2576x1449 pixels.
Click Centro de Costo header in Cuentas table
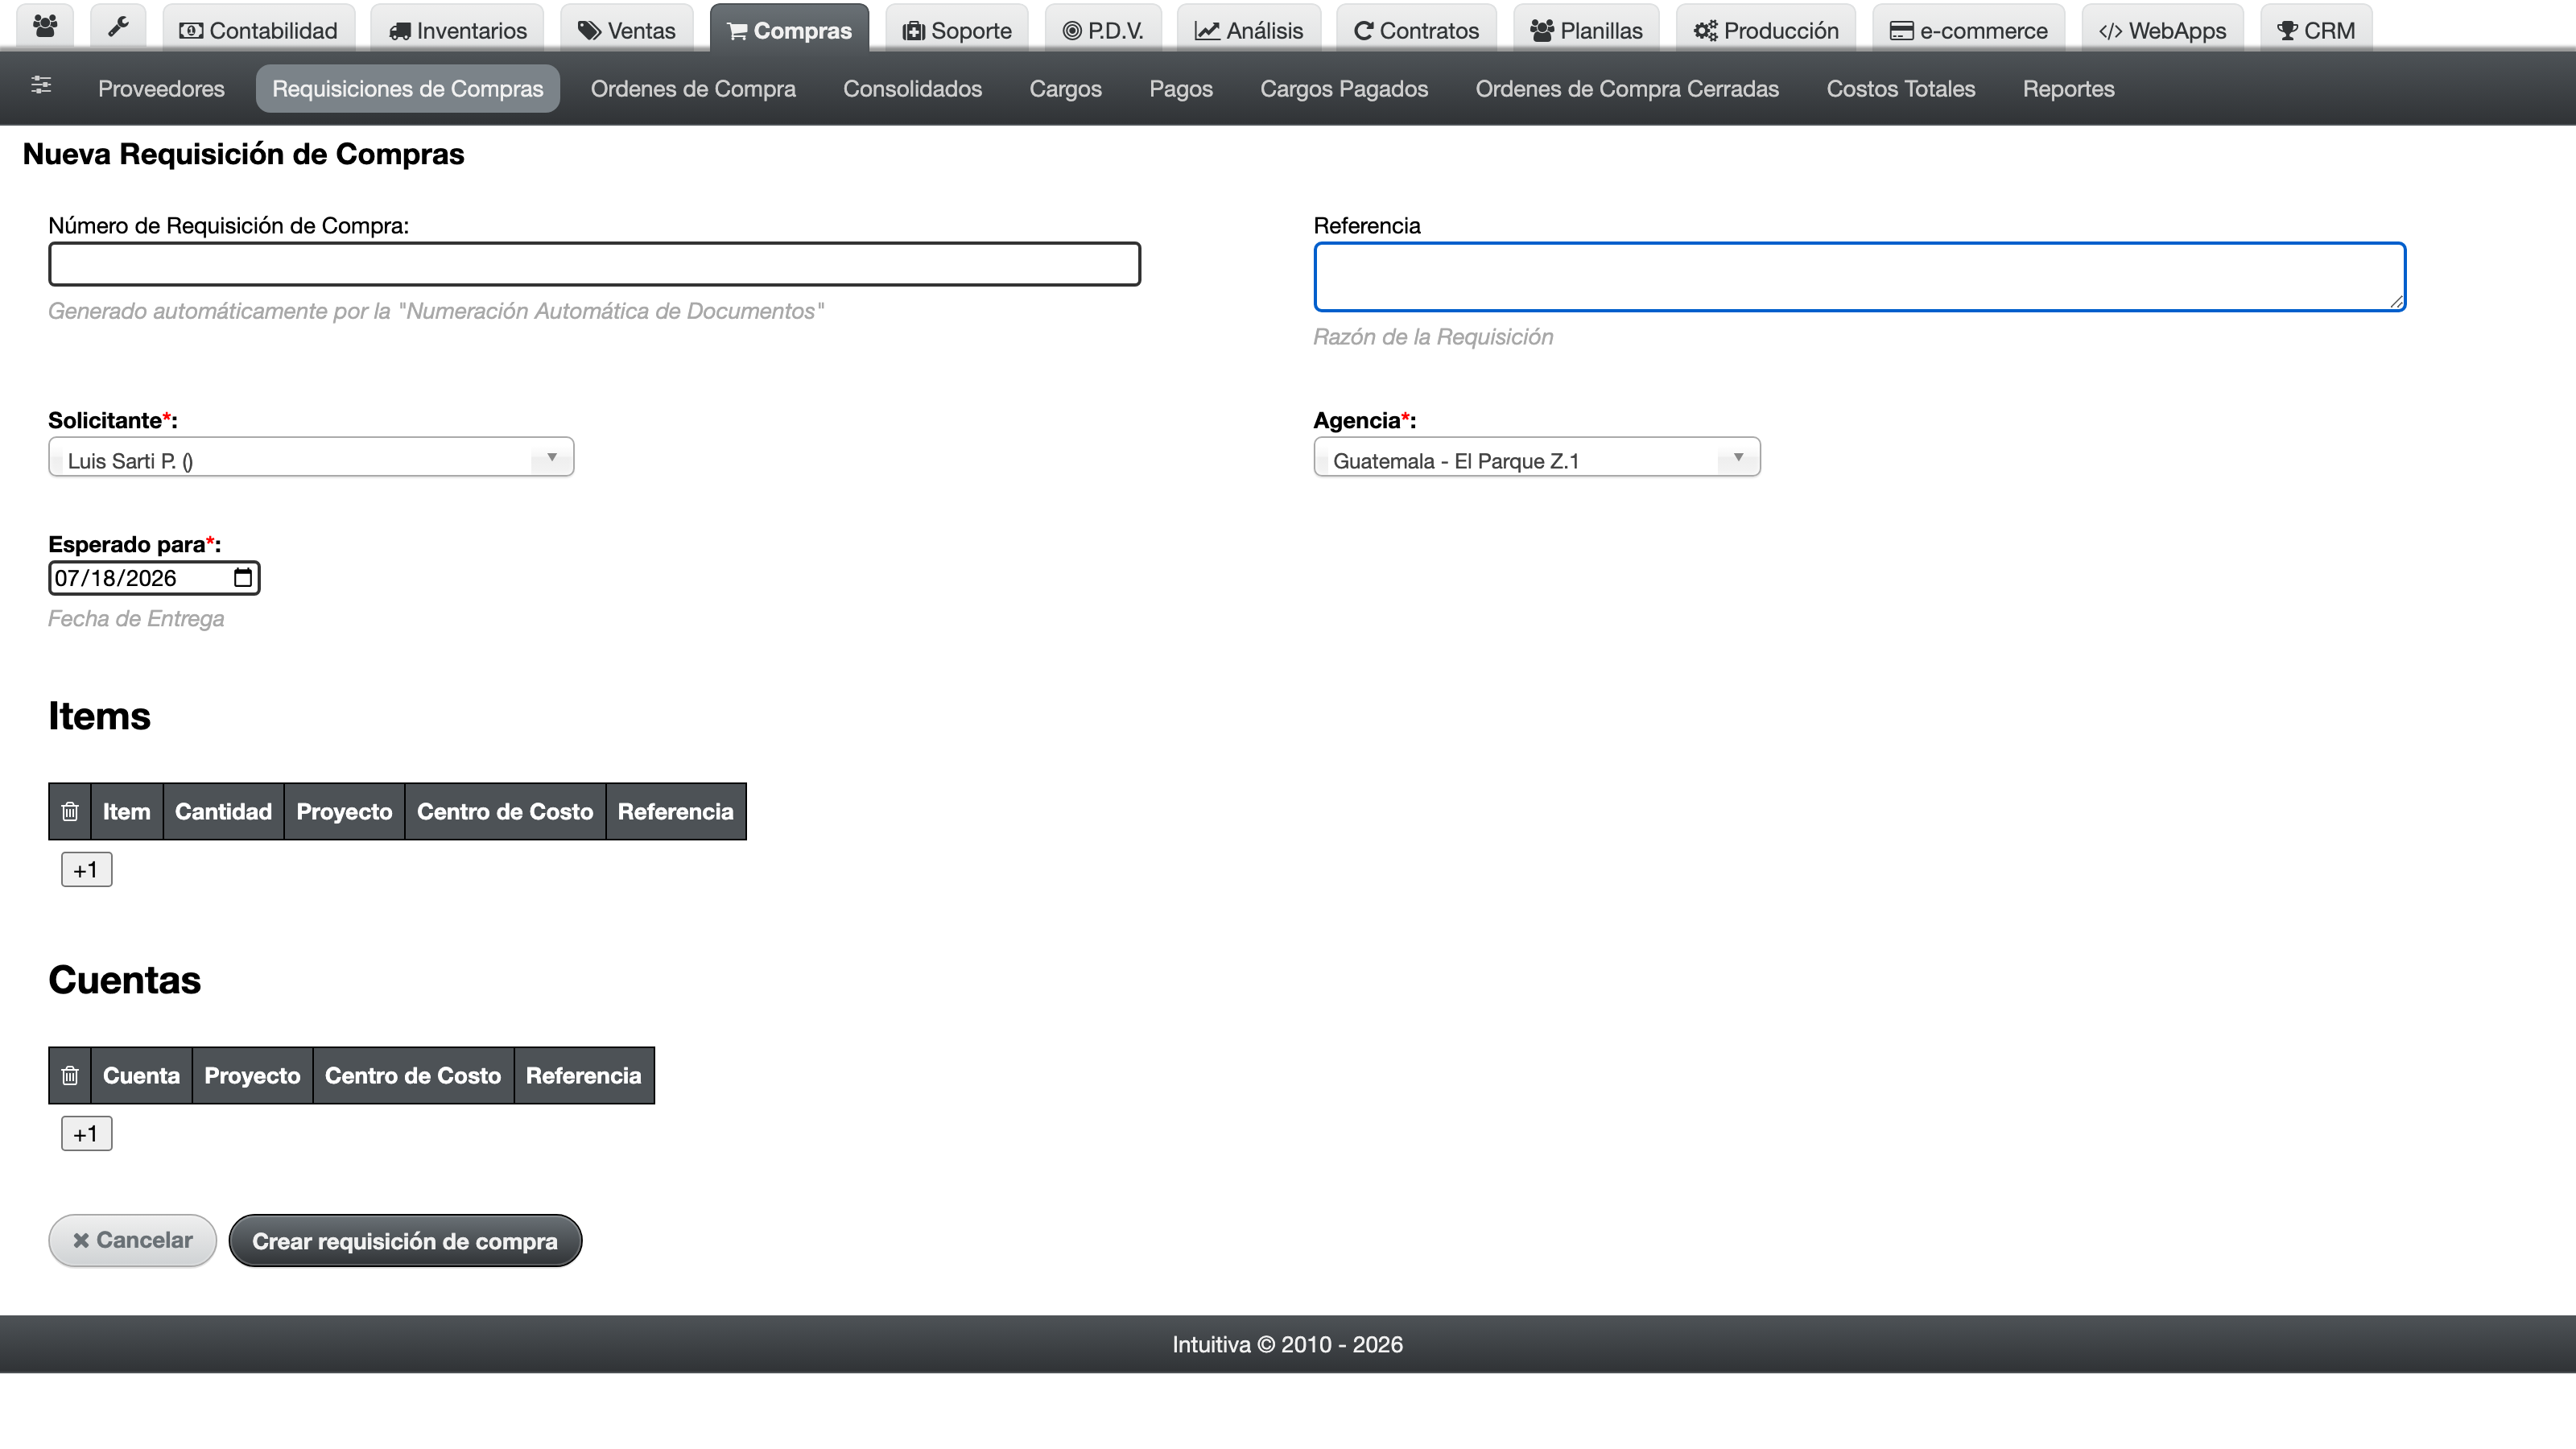(413, 1075)
